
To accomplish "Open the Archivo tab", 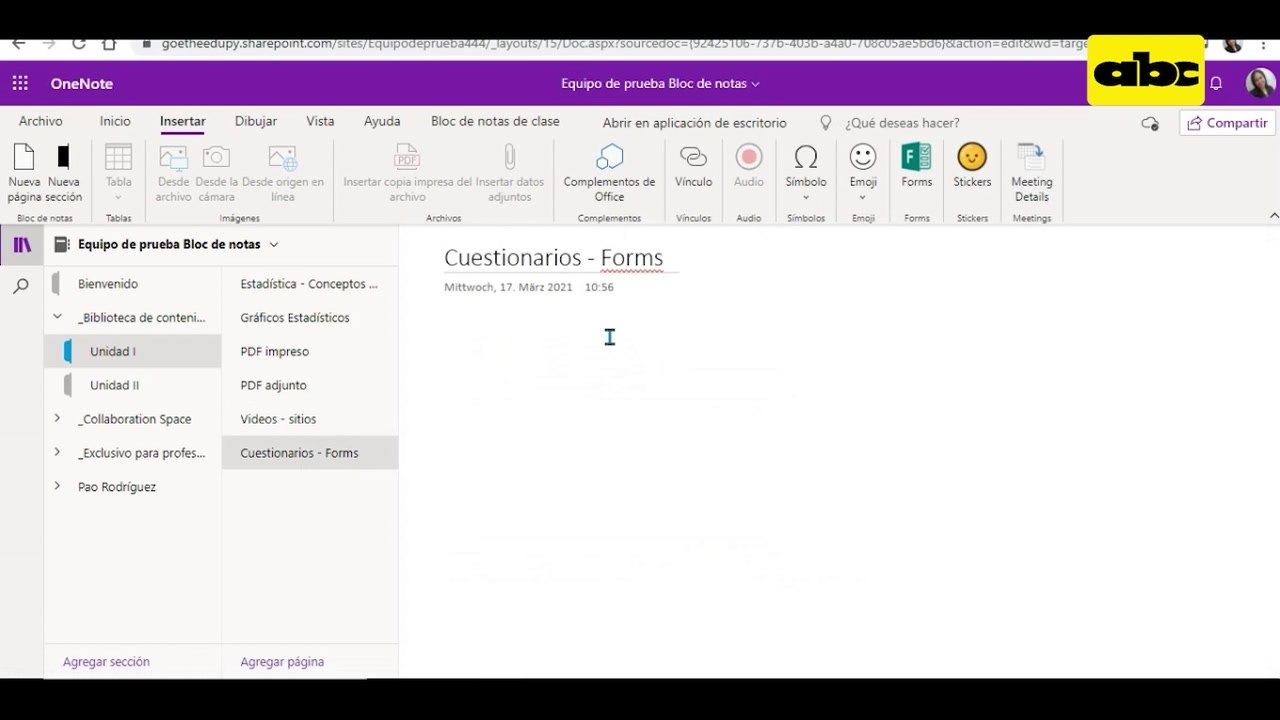I will 41,121.
